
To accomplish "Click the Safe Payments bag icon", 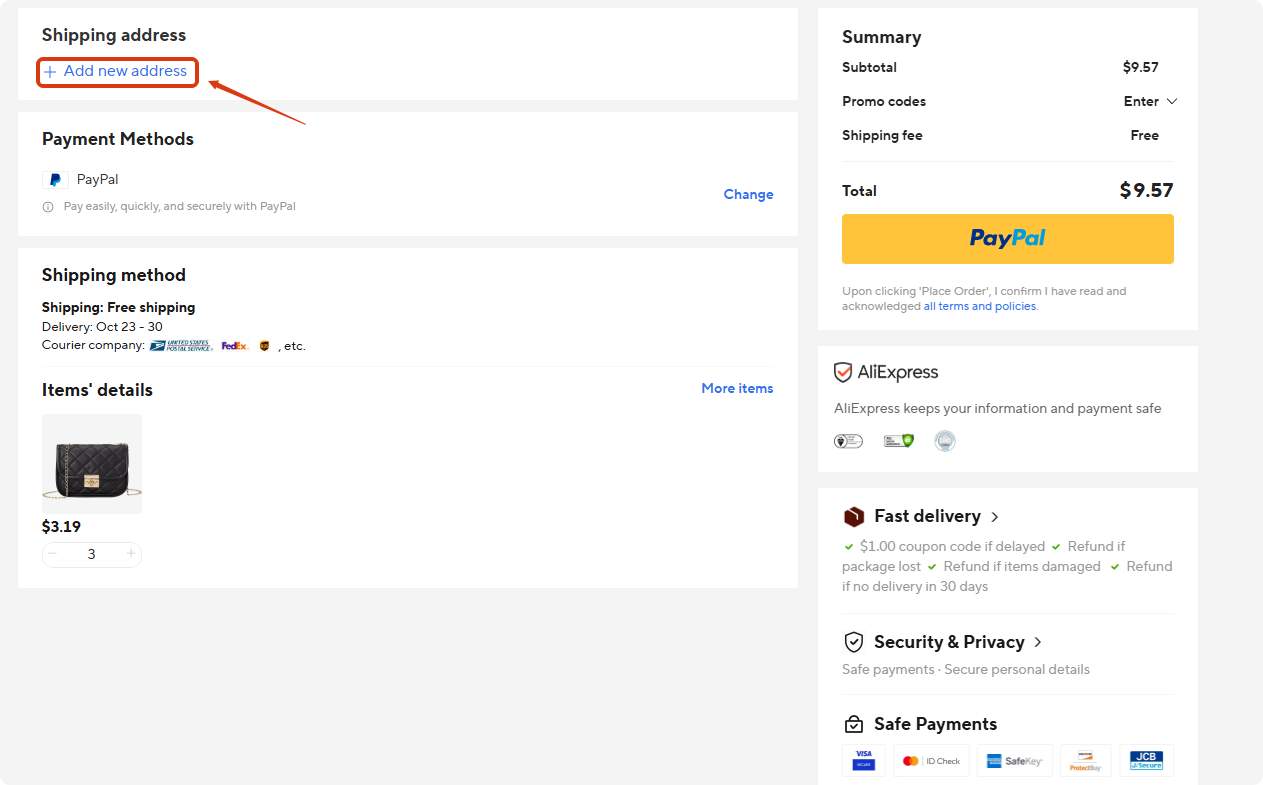I will 854,724.
